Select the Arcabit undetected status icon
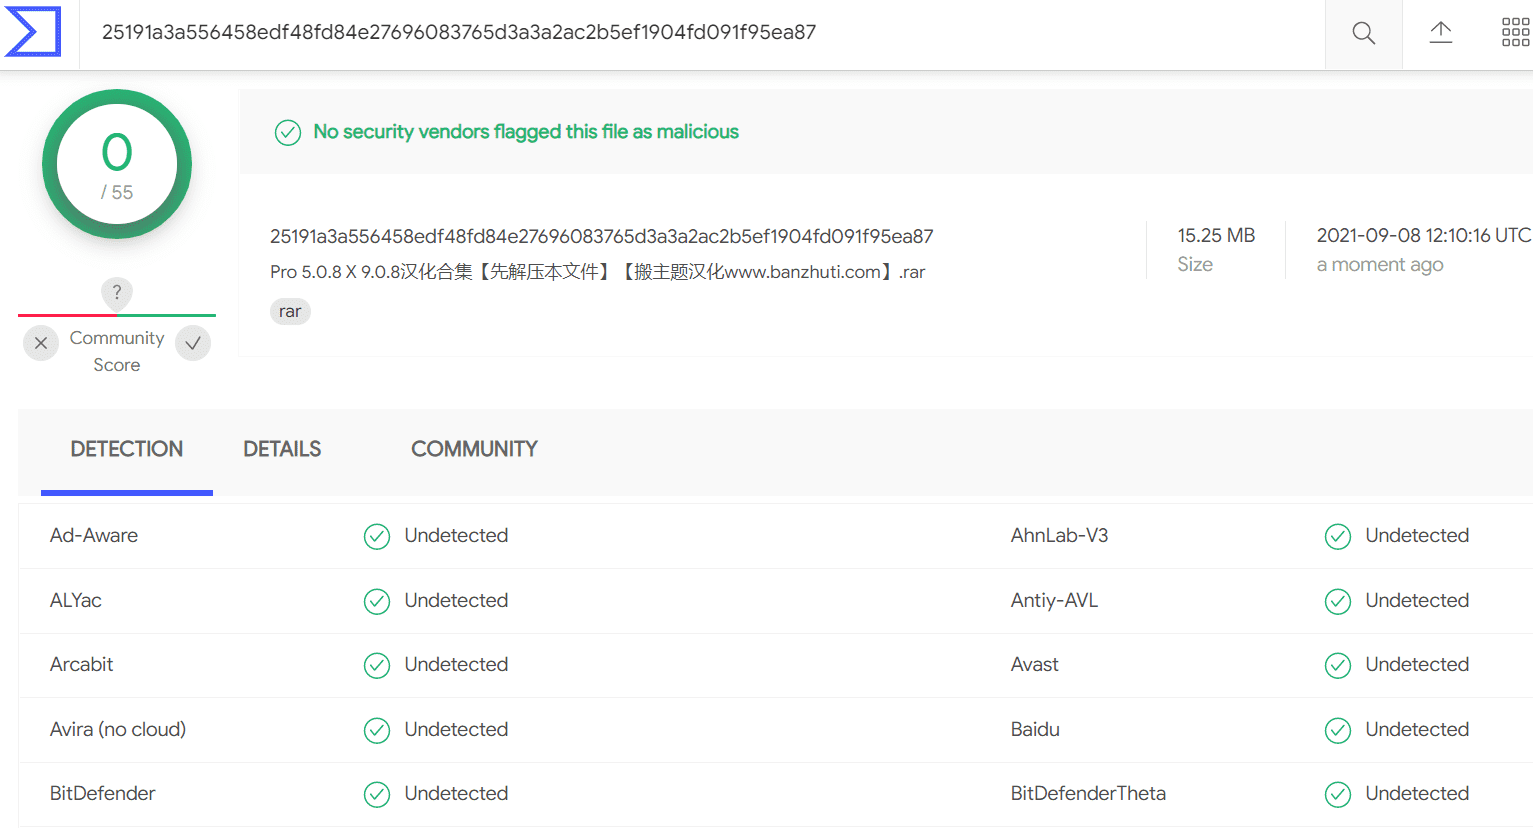This screenshot has width=1533, height=828. tap(377, 665)
